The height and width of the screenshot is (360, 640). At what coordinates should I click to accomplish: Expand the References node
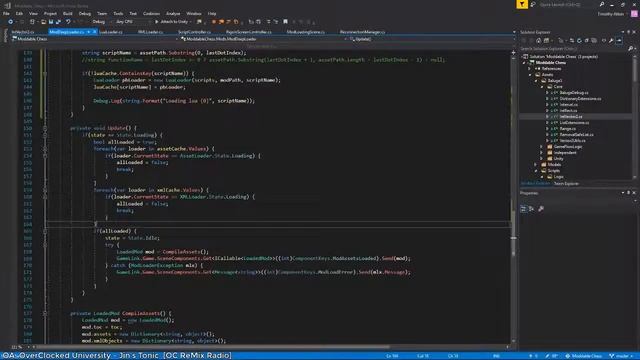[x=530, y=69]
